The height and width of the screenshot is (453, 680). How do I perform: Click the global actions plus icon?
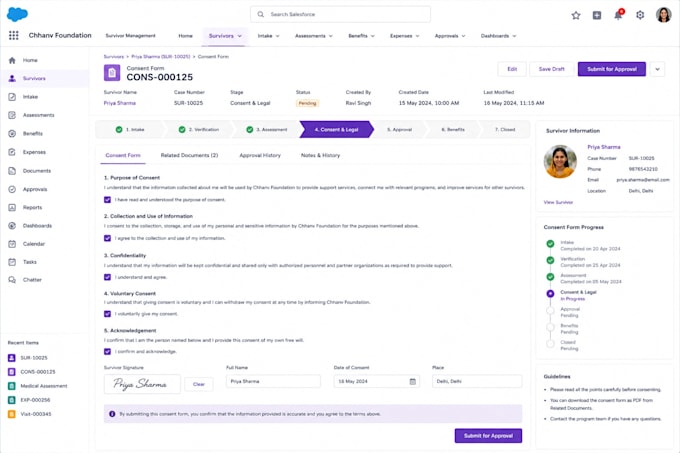pyautogui.click(x=597, y=15)
